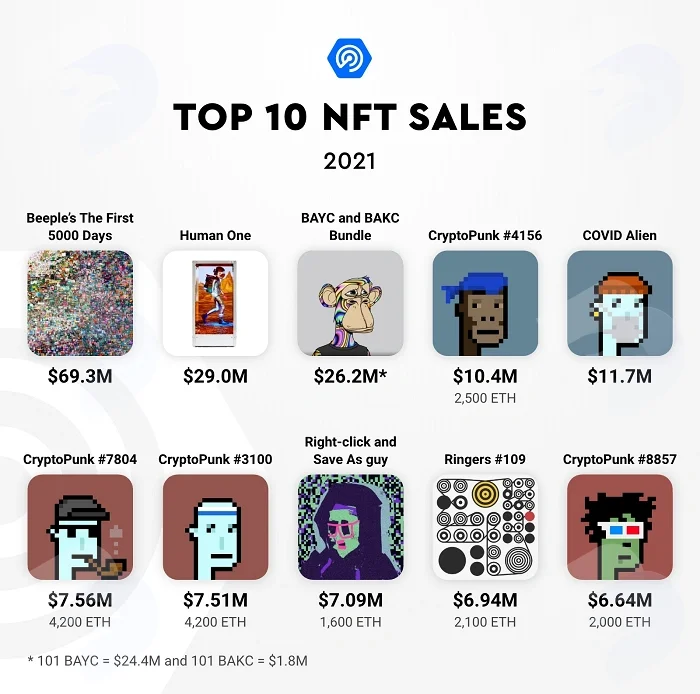Select the 2021 year subtitle

point(350,161)
